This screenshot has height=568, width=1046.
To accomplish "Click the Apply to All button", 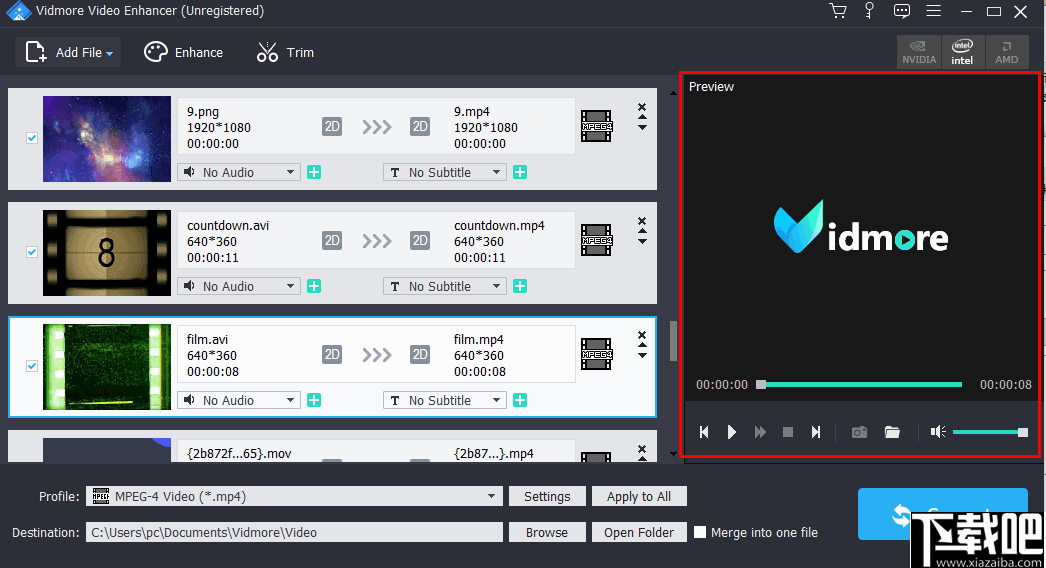I will 639,497.
